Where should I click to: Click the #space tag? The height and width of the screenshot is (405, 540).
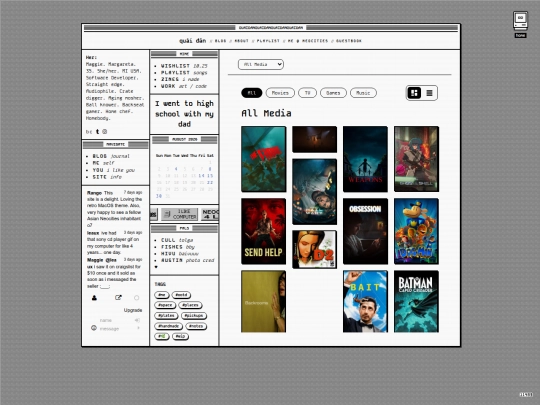point(165,305)
